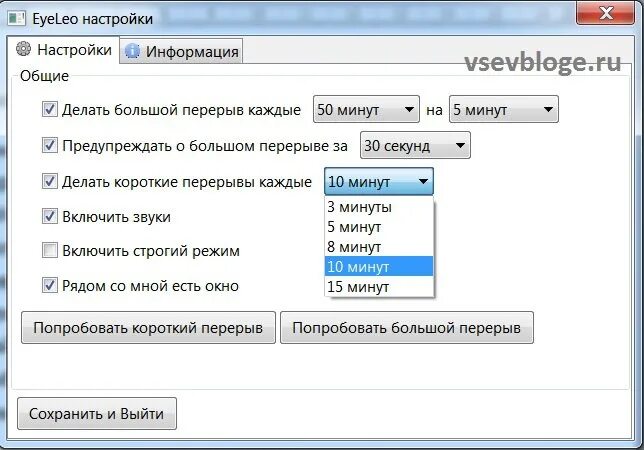Click the gear icon on Настройки tab

click(x=23, y=49)
